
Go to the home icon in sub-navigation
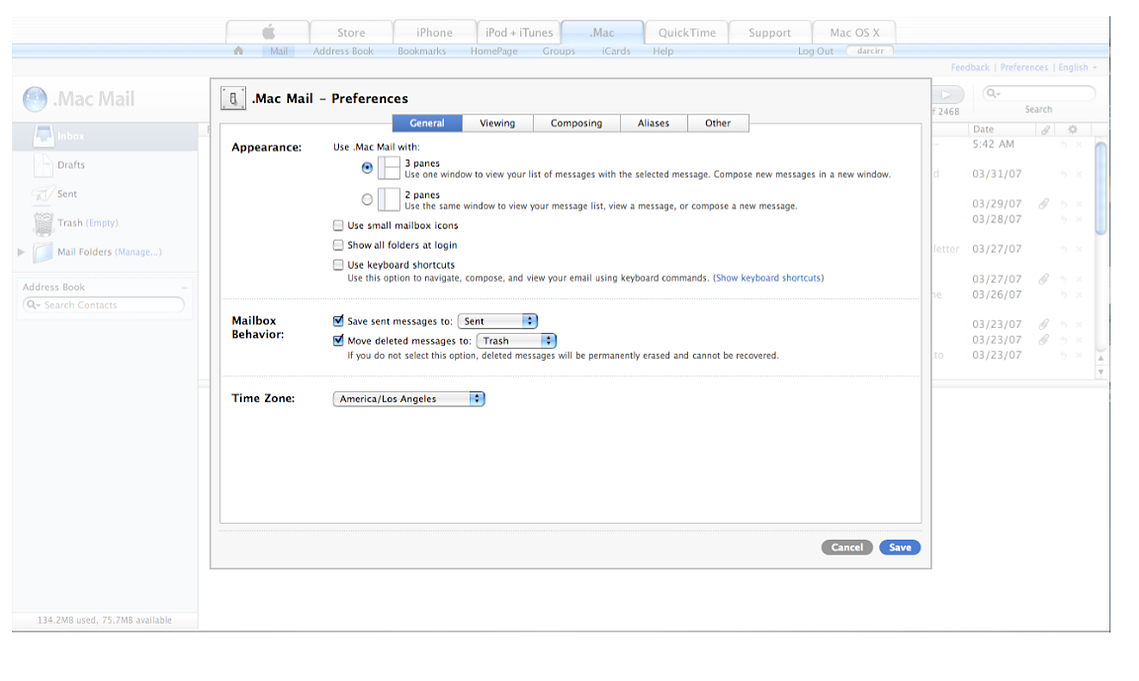[238, 51]
